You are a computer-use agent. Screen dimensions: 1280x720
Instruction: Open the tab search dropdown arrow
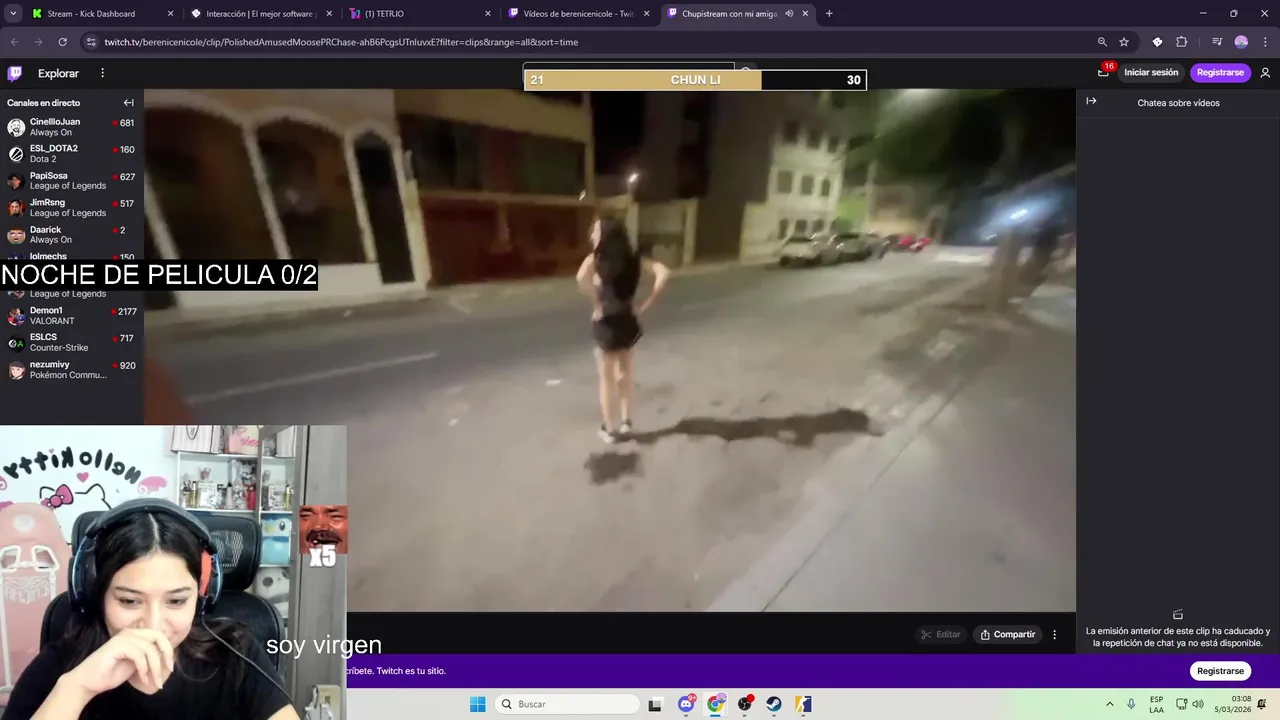tap(13, 14)
